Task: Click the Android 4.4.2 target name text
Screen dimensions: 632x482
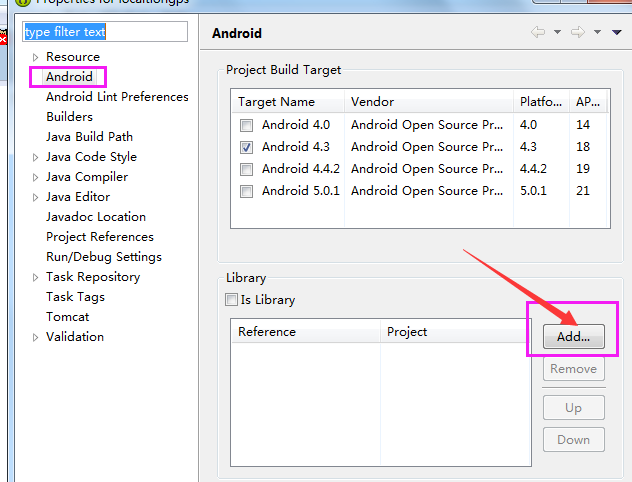Action: pyautogui.click(x=301, y=168)
